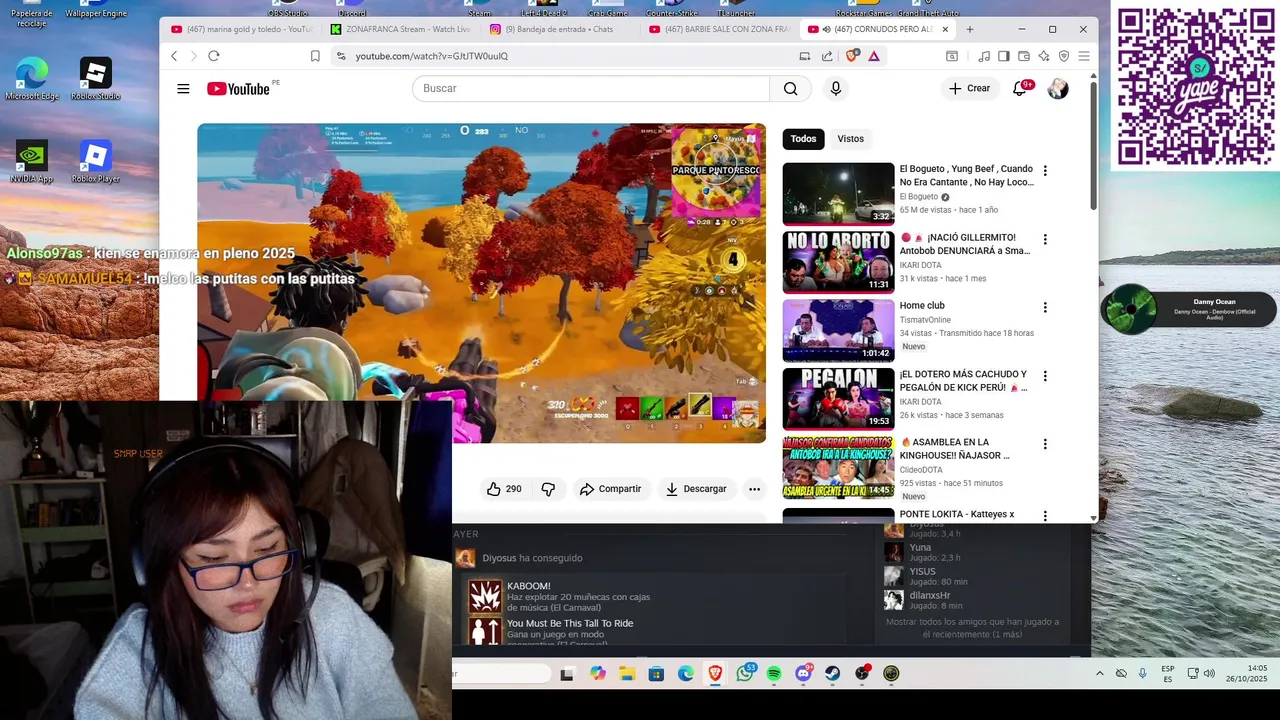Open File Explorer from the taskbar

click(x=627, y=674)
